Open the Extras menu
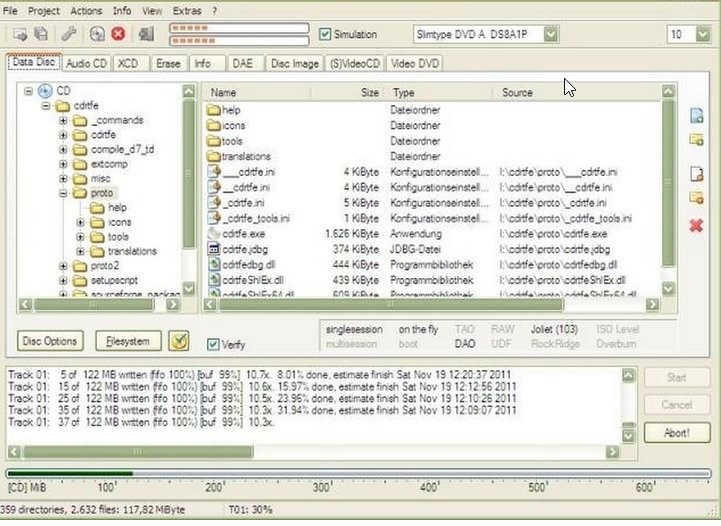 [x=187, y=11]
